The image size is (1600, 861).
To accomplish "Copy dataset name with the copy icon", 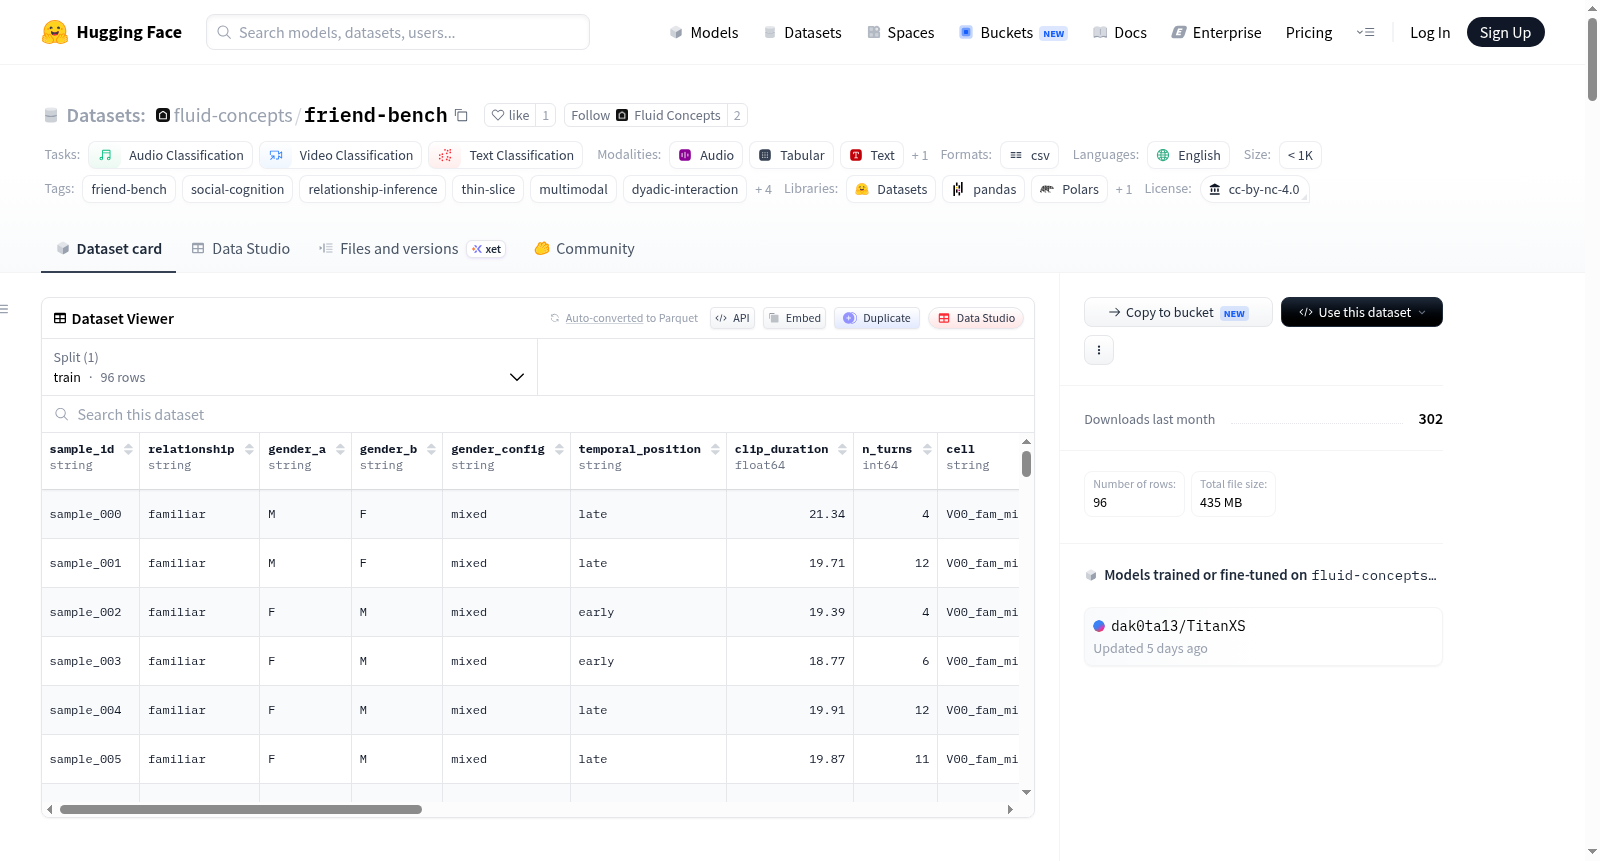I will click(x=461, y=115).
